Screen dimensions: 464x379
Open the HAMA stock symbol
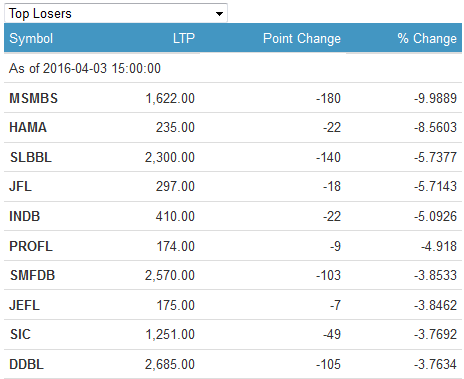coord(28,127)
